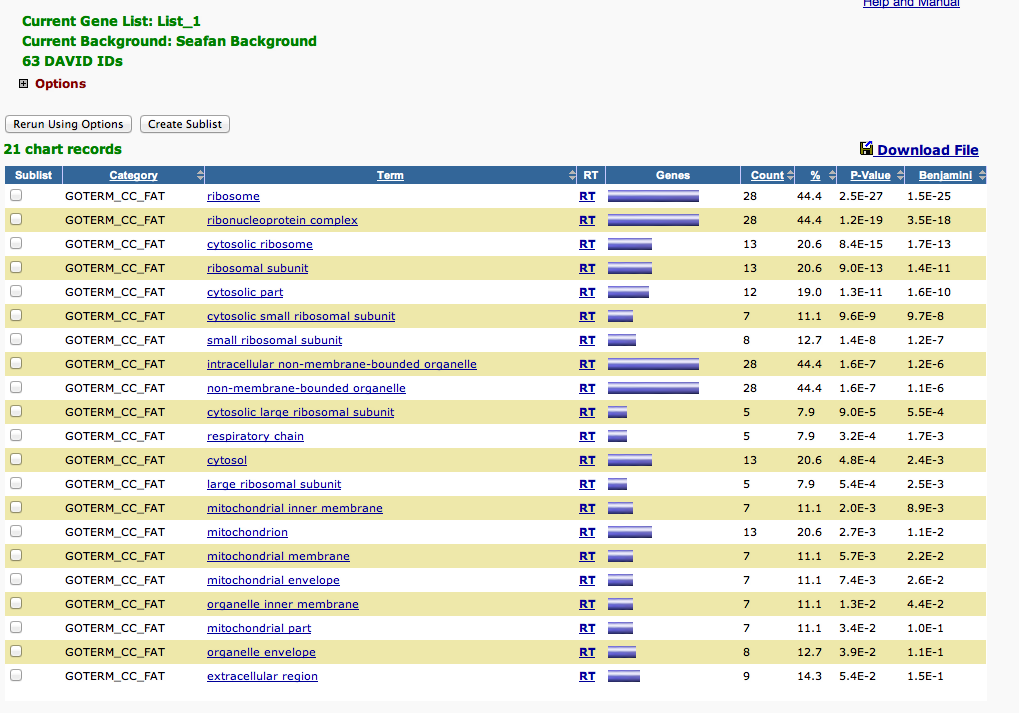The height and width of the screenshot is (713, 1019).
Task: Click the gene bar for respiratory chain
Action: (x=617, y=436)
